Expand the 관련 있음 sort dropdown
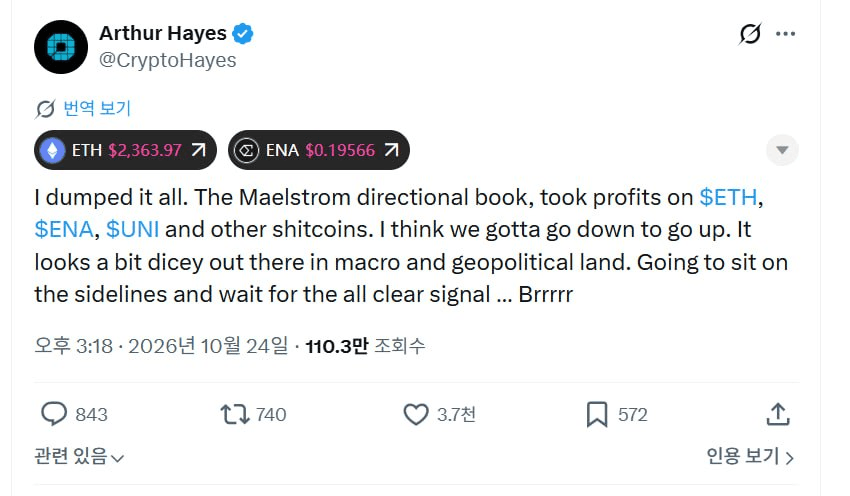Image resolution: width=850 pixels, height=496 pixels. pyautogui.click(x=79, y=456)
